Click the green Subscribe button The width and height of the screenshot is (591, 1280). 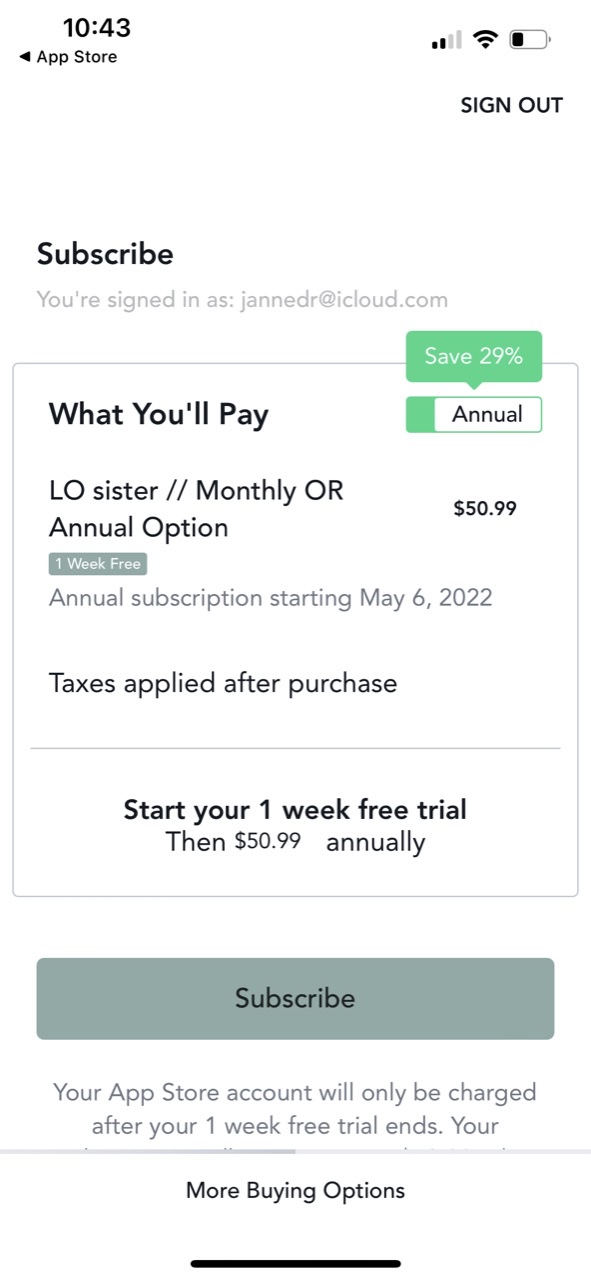pyautogui.click(x=295, y=998)
